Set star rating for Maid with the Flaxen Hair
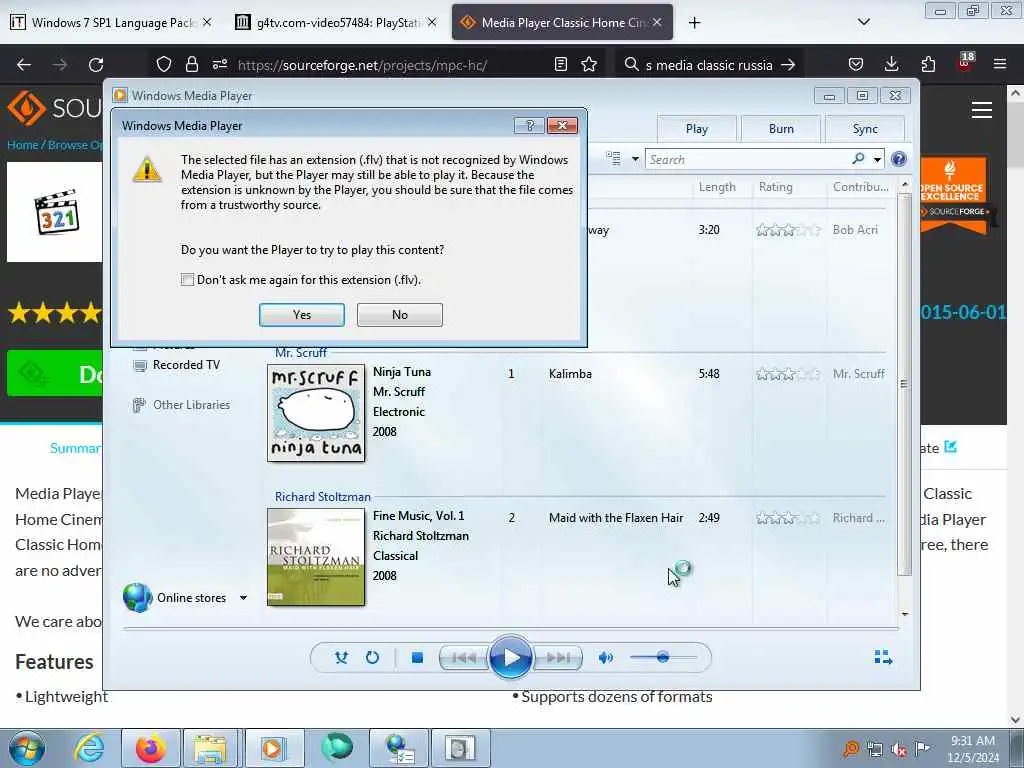The height and width of the screenshot is (768, 1024). (788, 518)
